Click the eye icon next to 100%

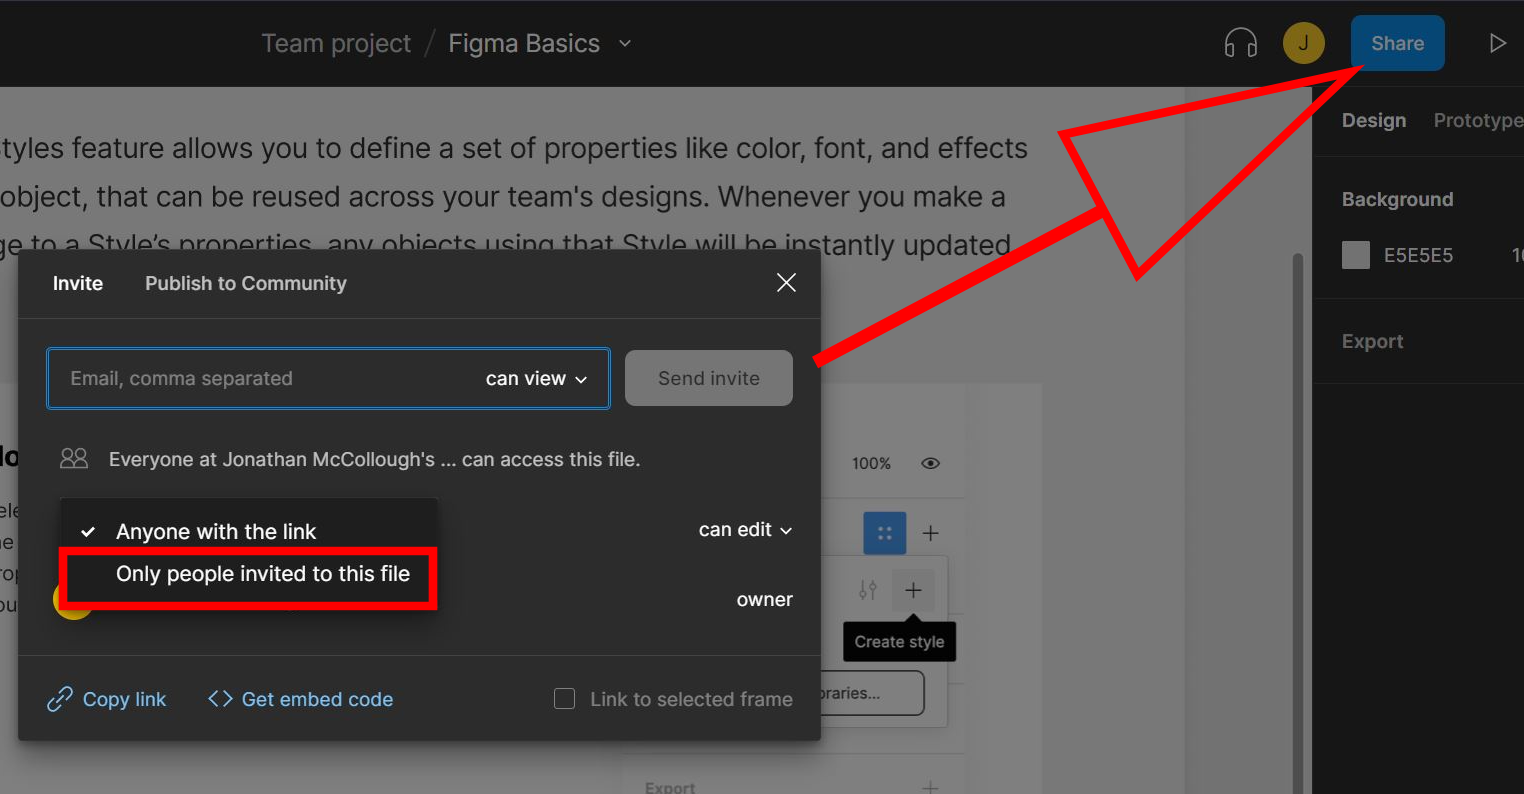(930, 463)
